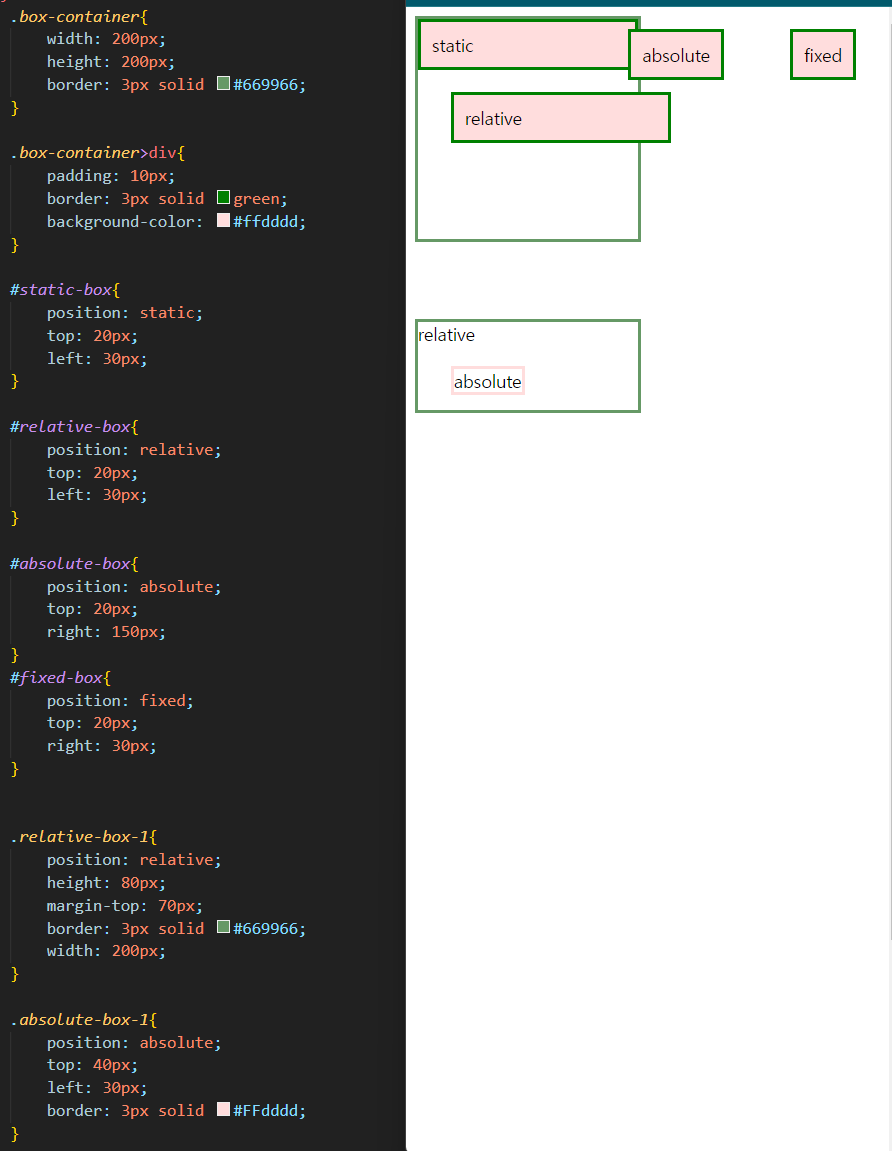The height and width of the screenshot is (1151, 892).
Task: Click 'position: relative;' in #relative-box rule
Action: point(134,450)
